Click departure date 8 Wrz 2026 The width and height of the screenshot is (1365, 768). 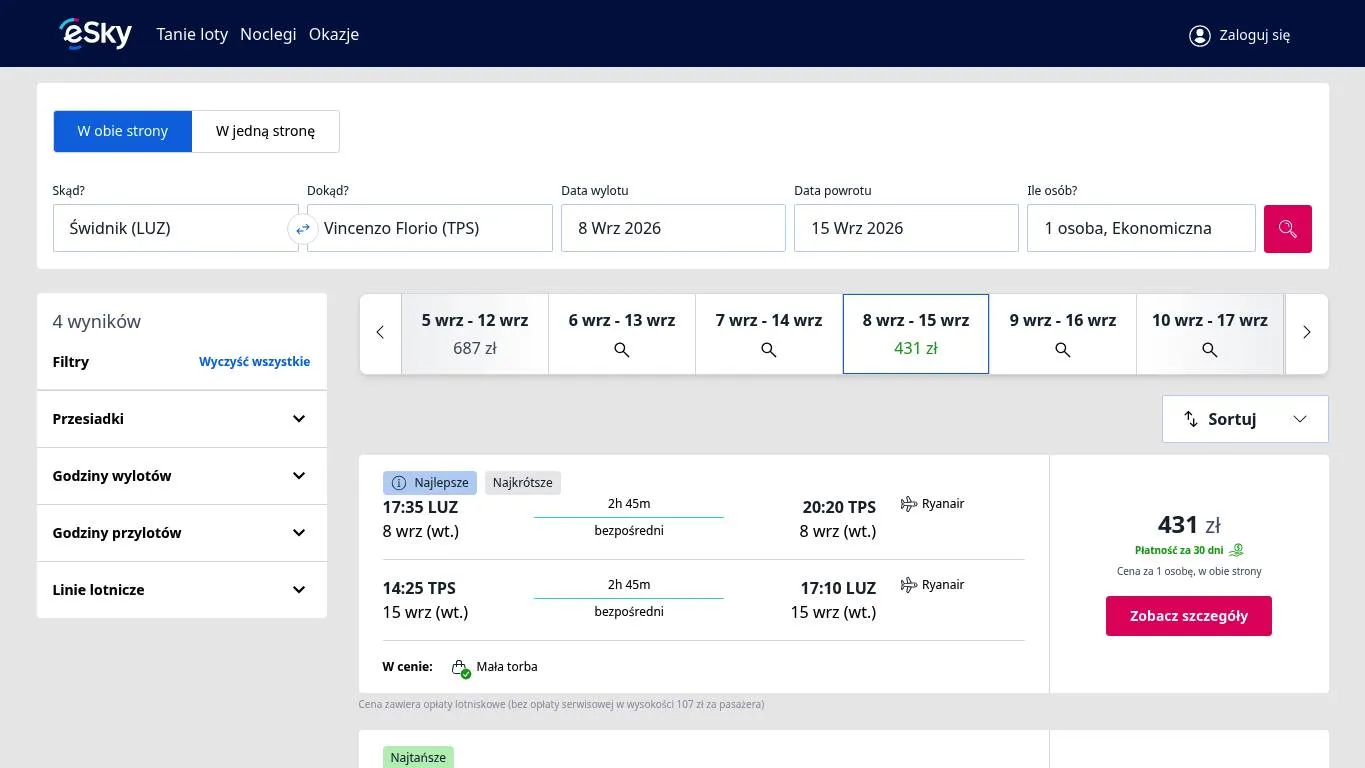coord(673,228)
